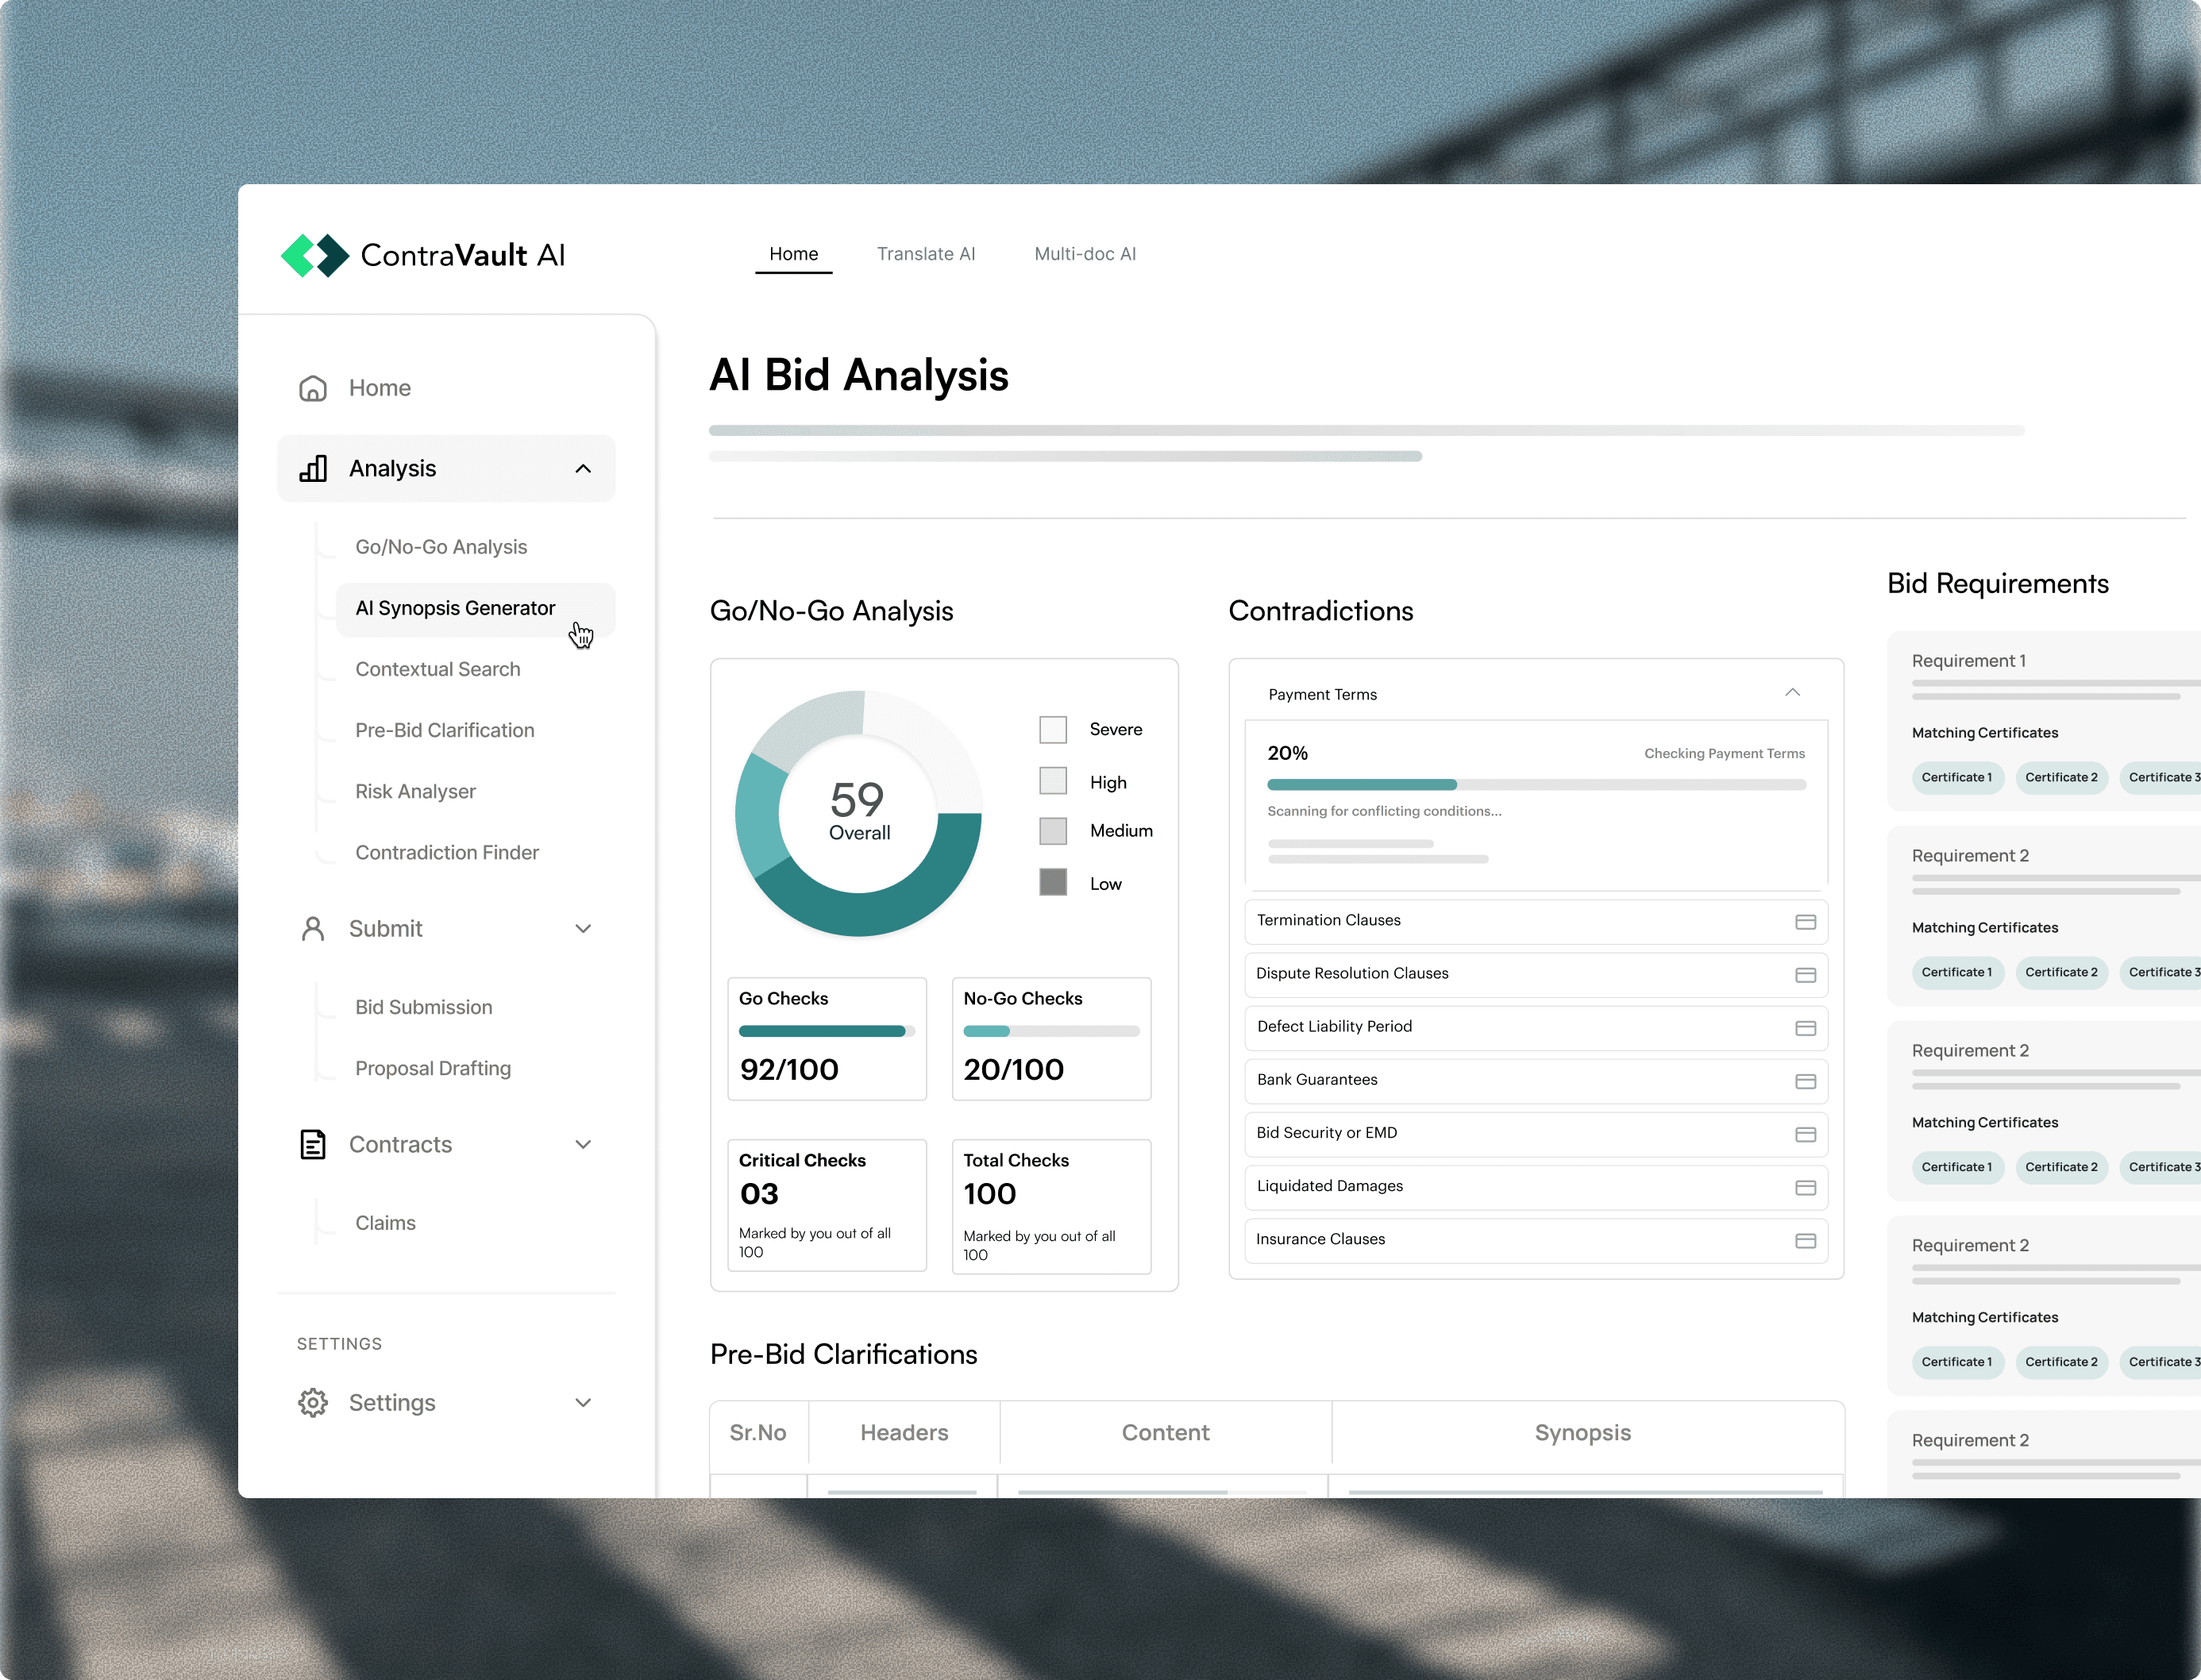Collapse the Analysis section chevron

(x=583, y=469)
